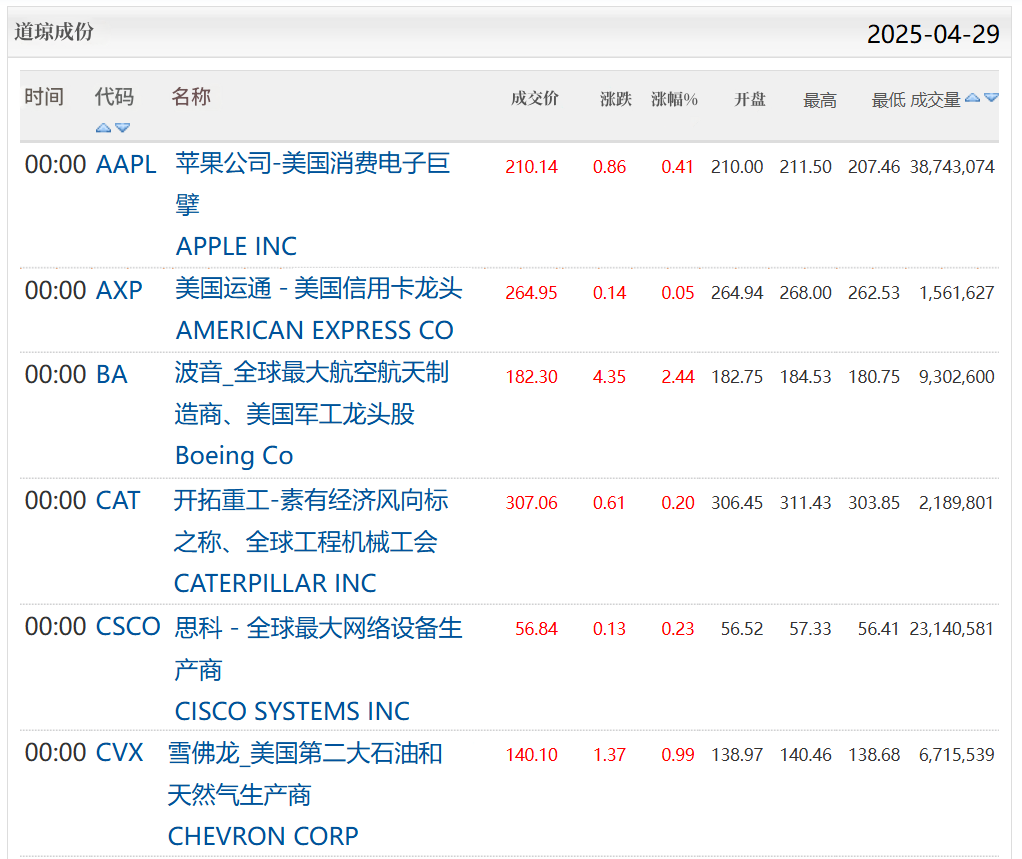This screenshot has height=859, width=1022.
Task: Click AXP's price 264.95
Action: pyautogui.click(x=531, y=293)
